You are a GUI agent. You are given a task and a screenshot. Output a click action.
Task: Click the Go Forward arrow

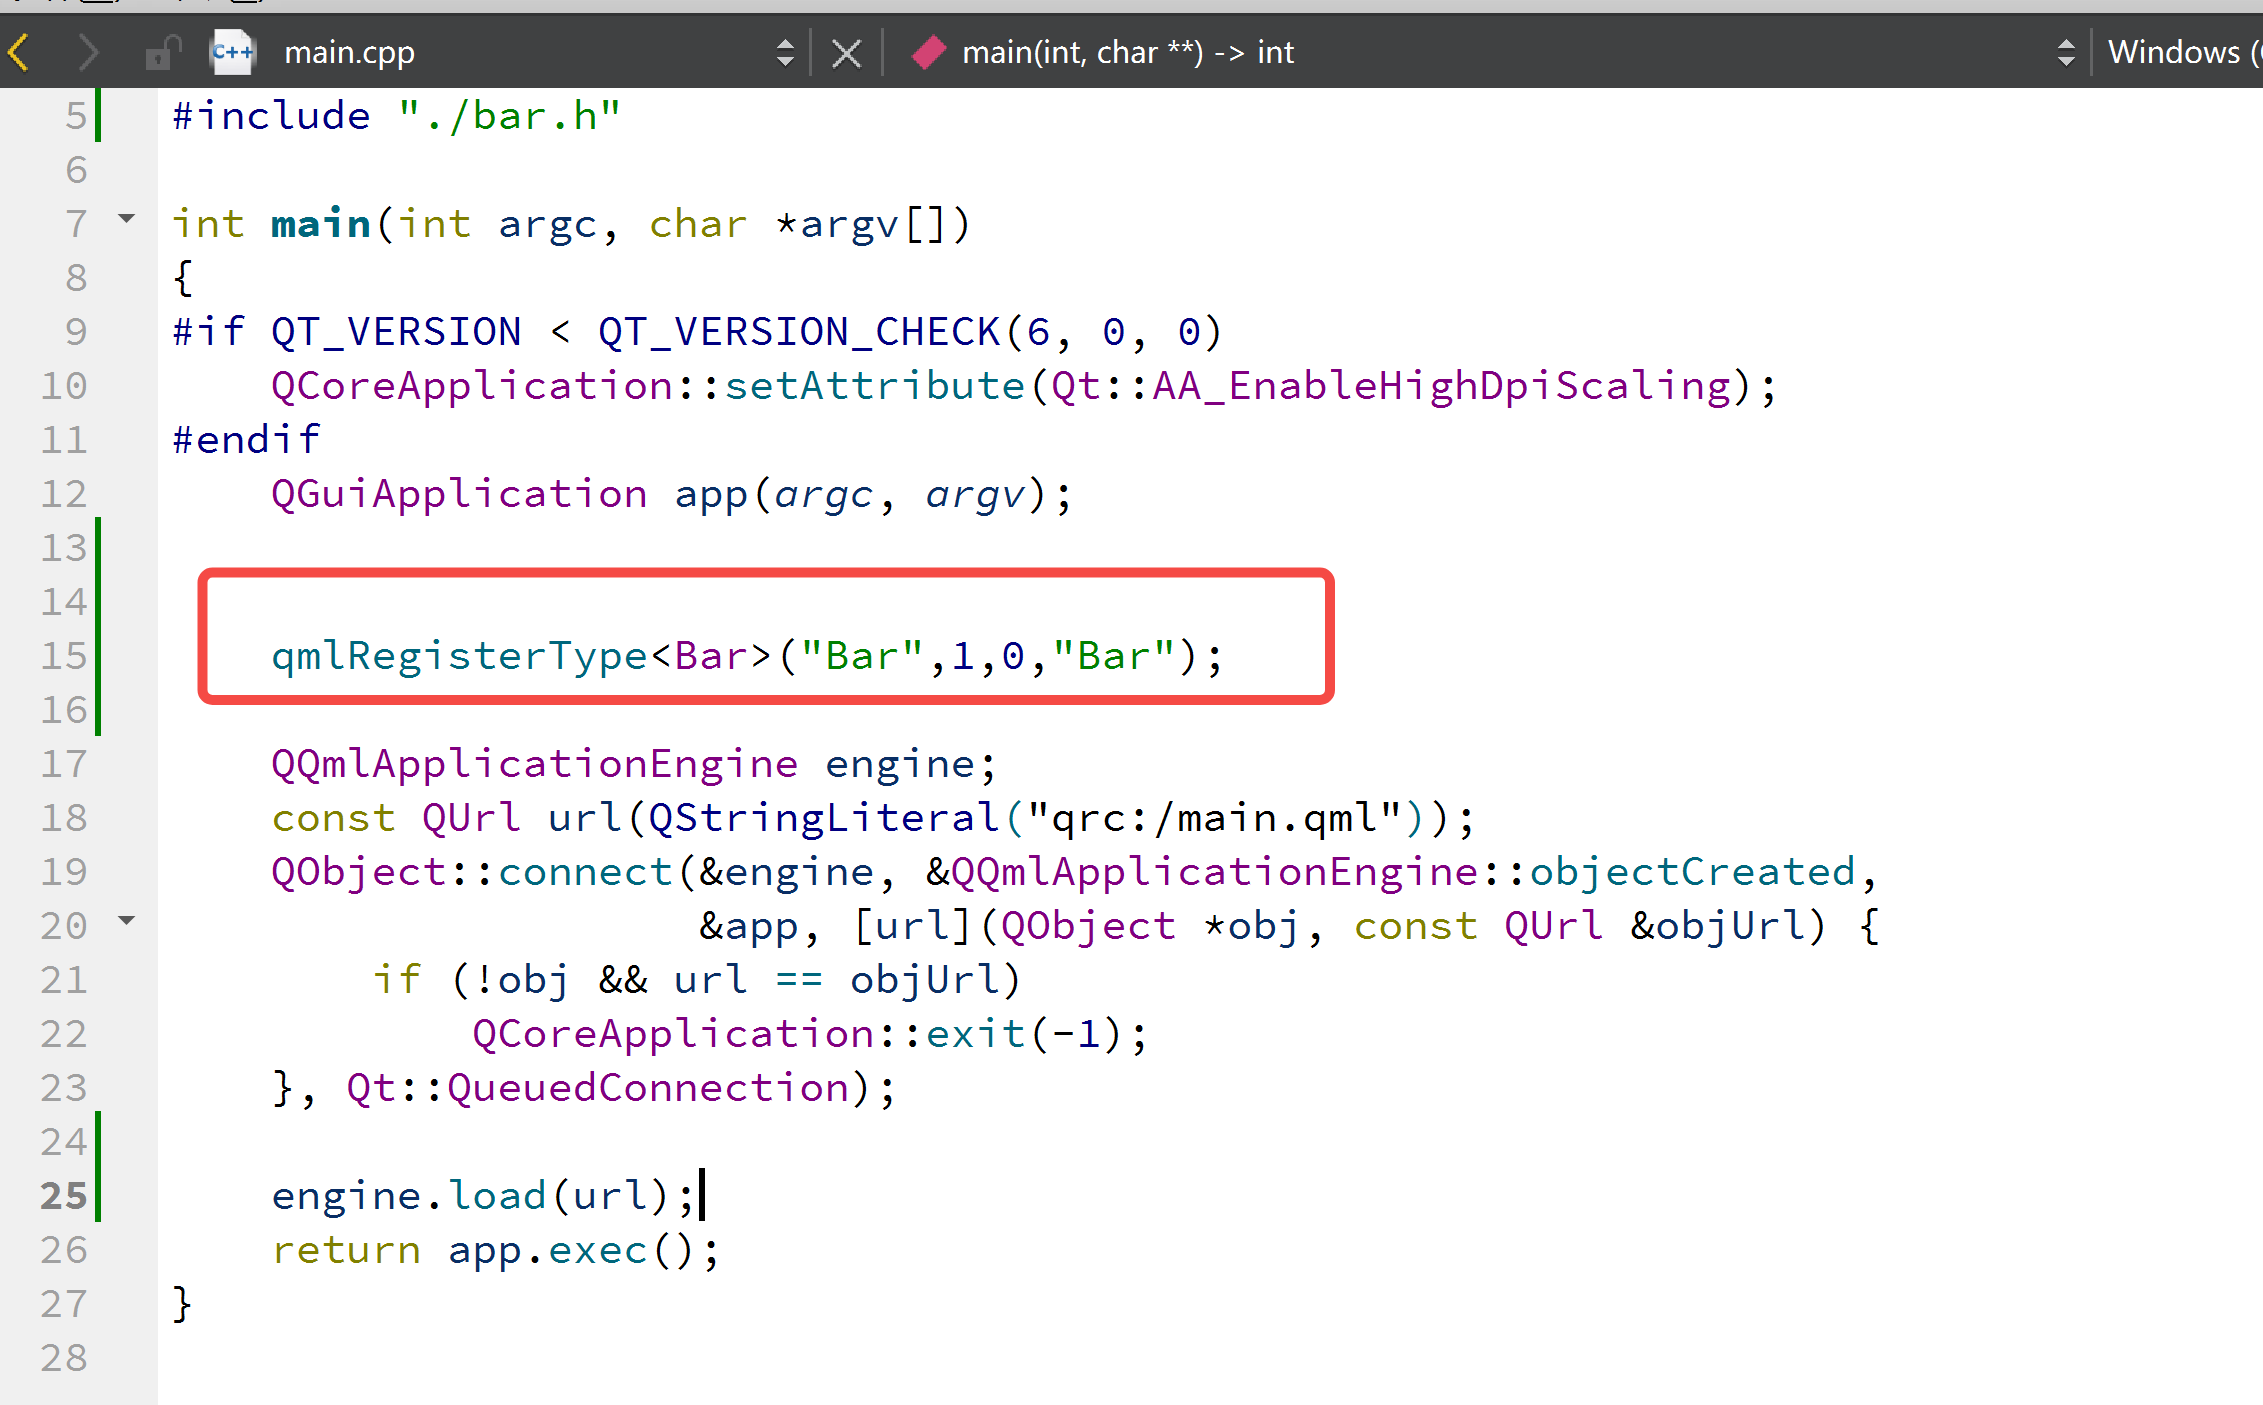click(x=88, y=52)
